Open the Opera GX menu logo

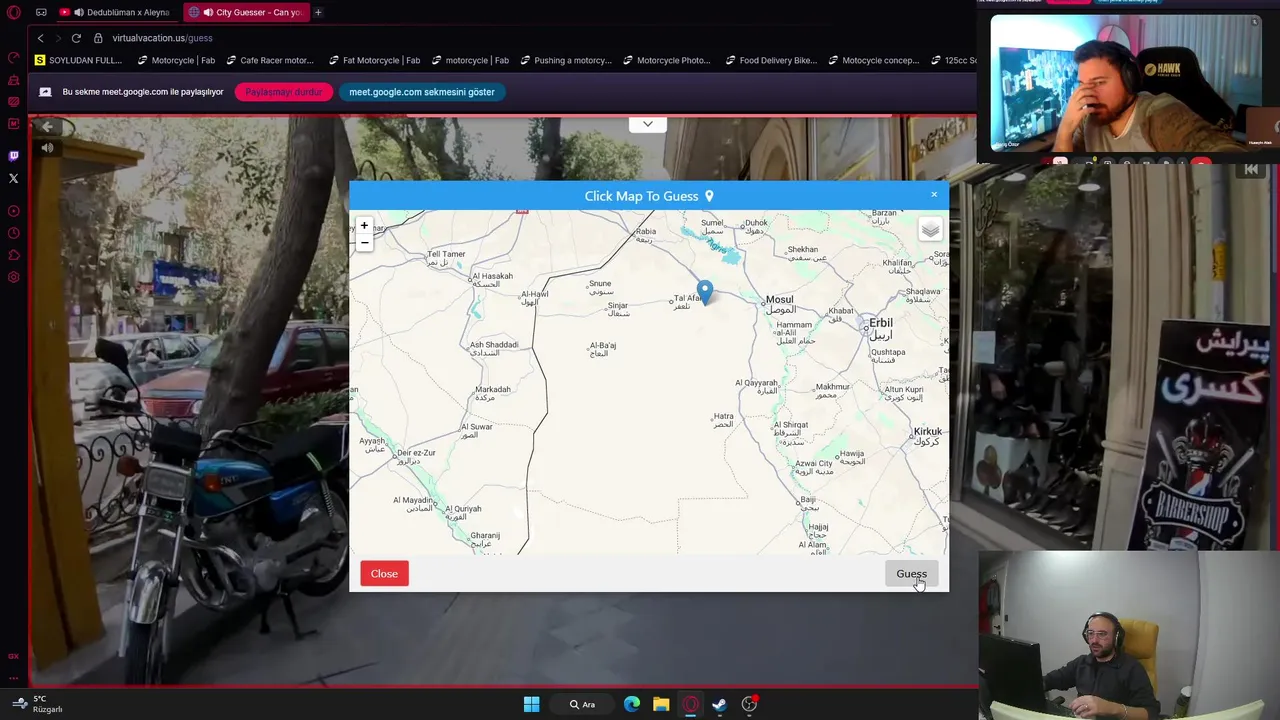pyautogui.click(x=13, y=12)
